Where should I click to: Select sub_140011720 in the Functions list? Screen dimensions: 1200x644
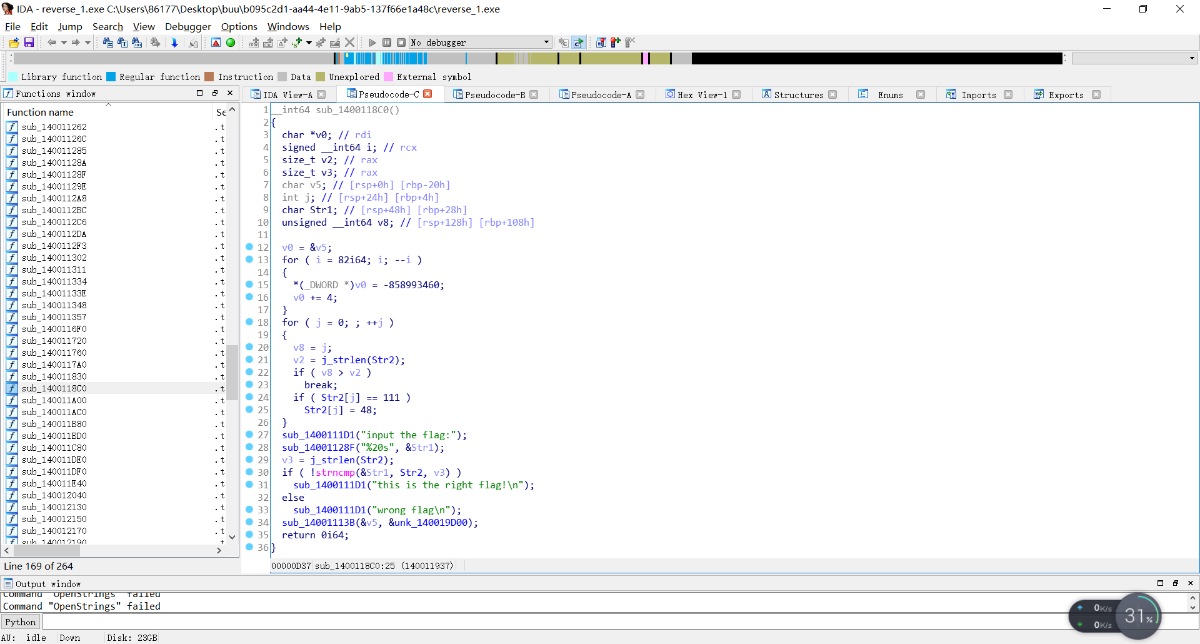[x=54, y=340]
